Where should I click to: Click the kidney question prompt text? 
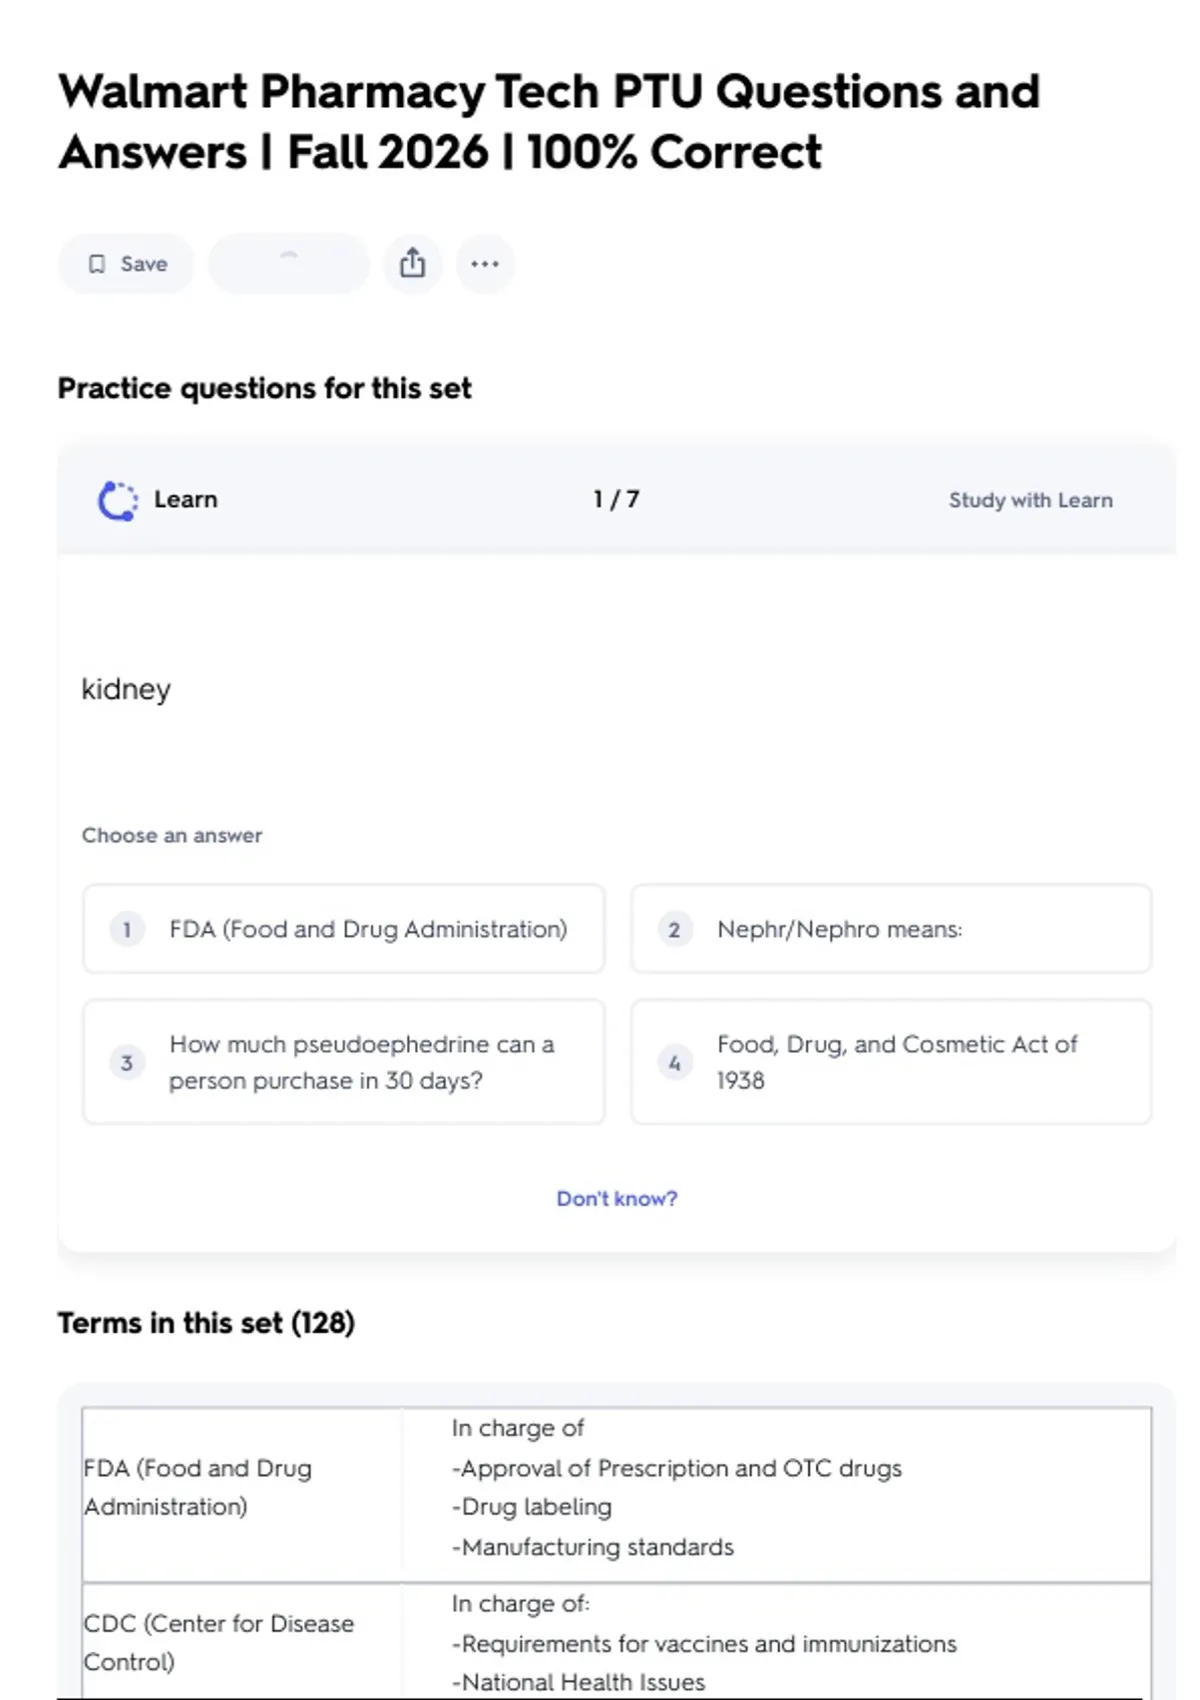coord(126,689)
